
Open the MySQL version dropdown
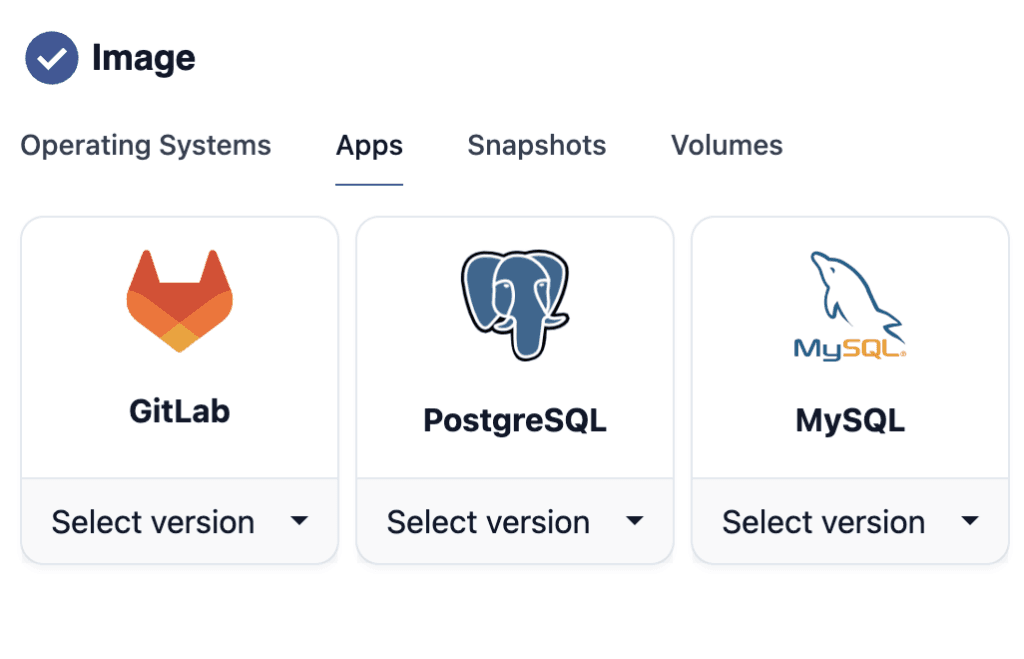tap(849, 521)
